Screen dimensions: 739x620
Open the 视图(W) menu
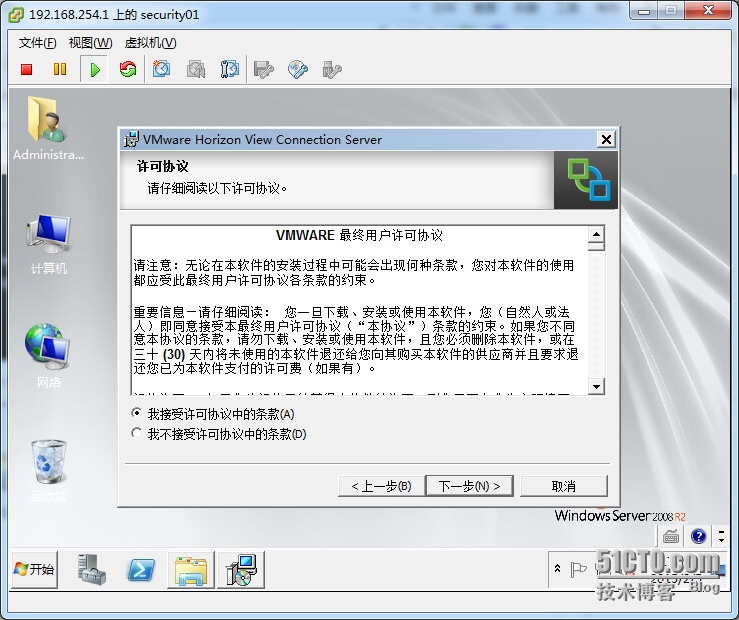[90, 43]
